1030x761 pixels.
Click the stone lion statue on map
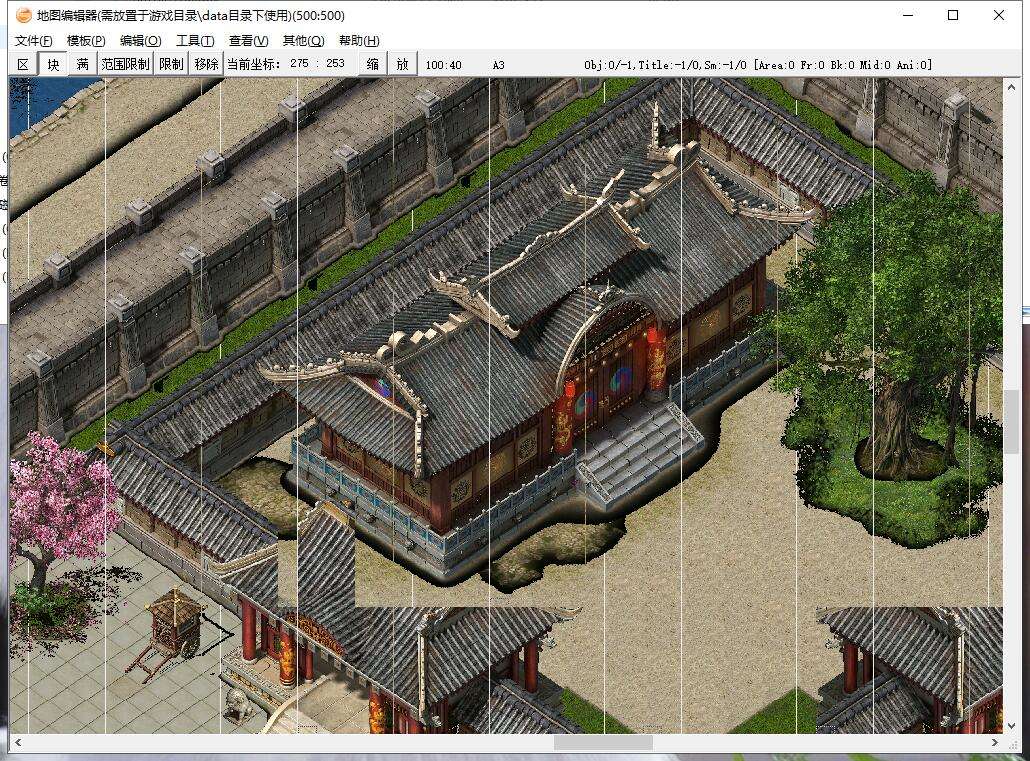click(x=238, y=704)
